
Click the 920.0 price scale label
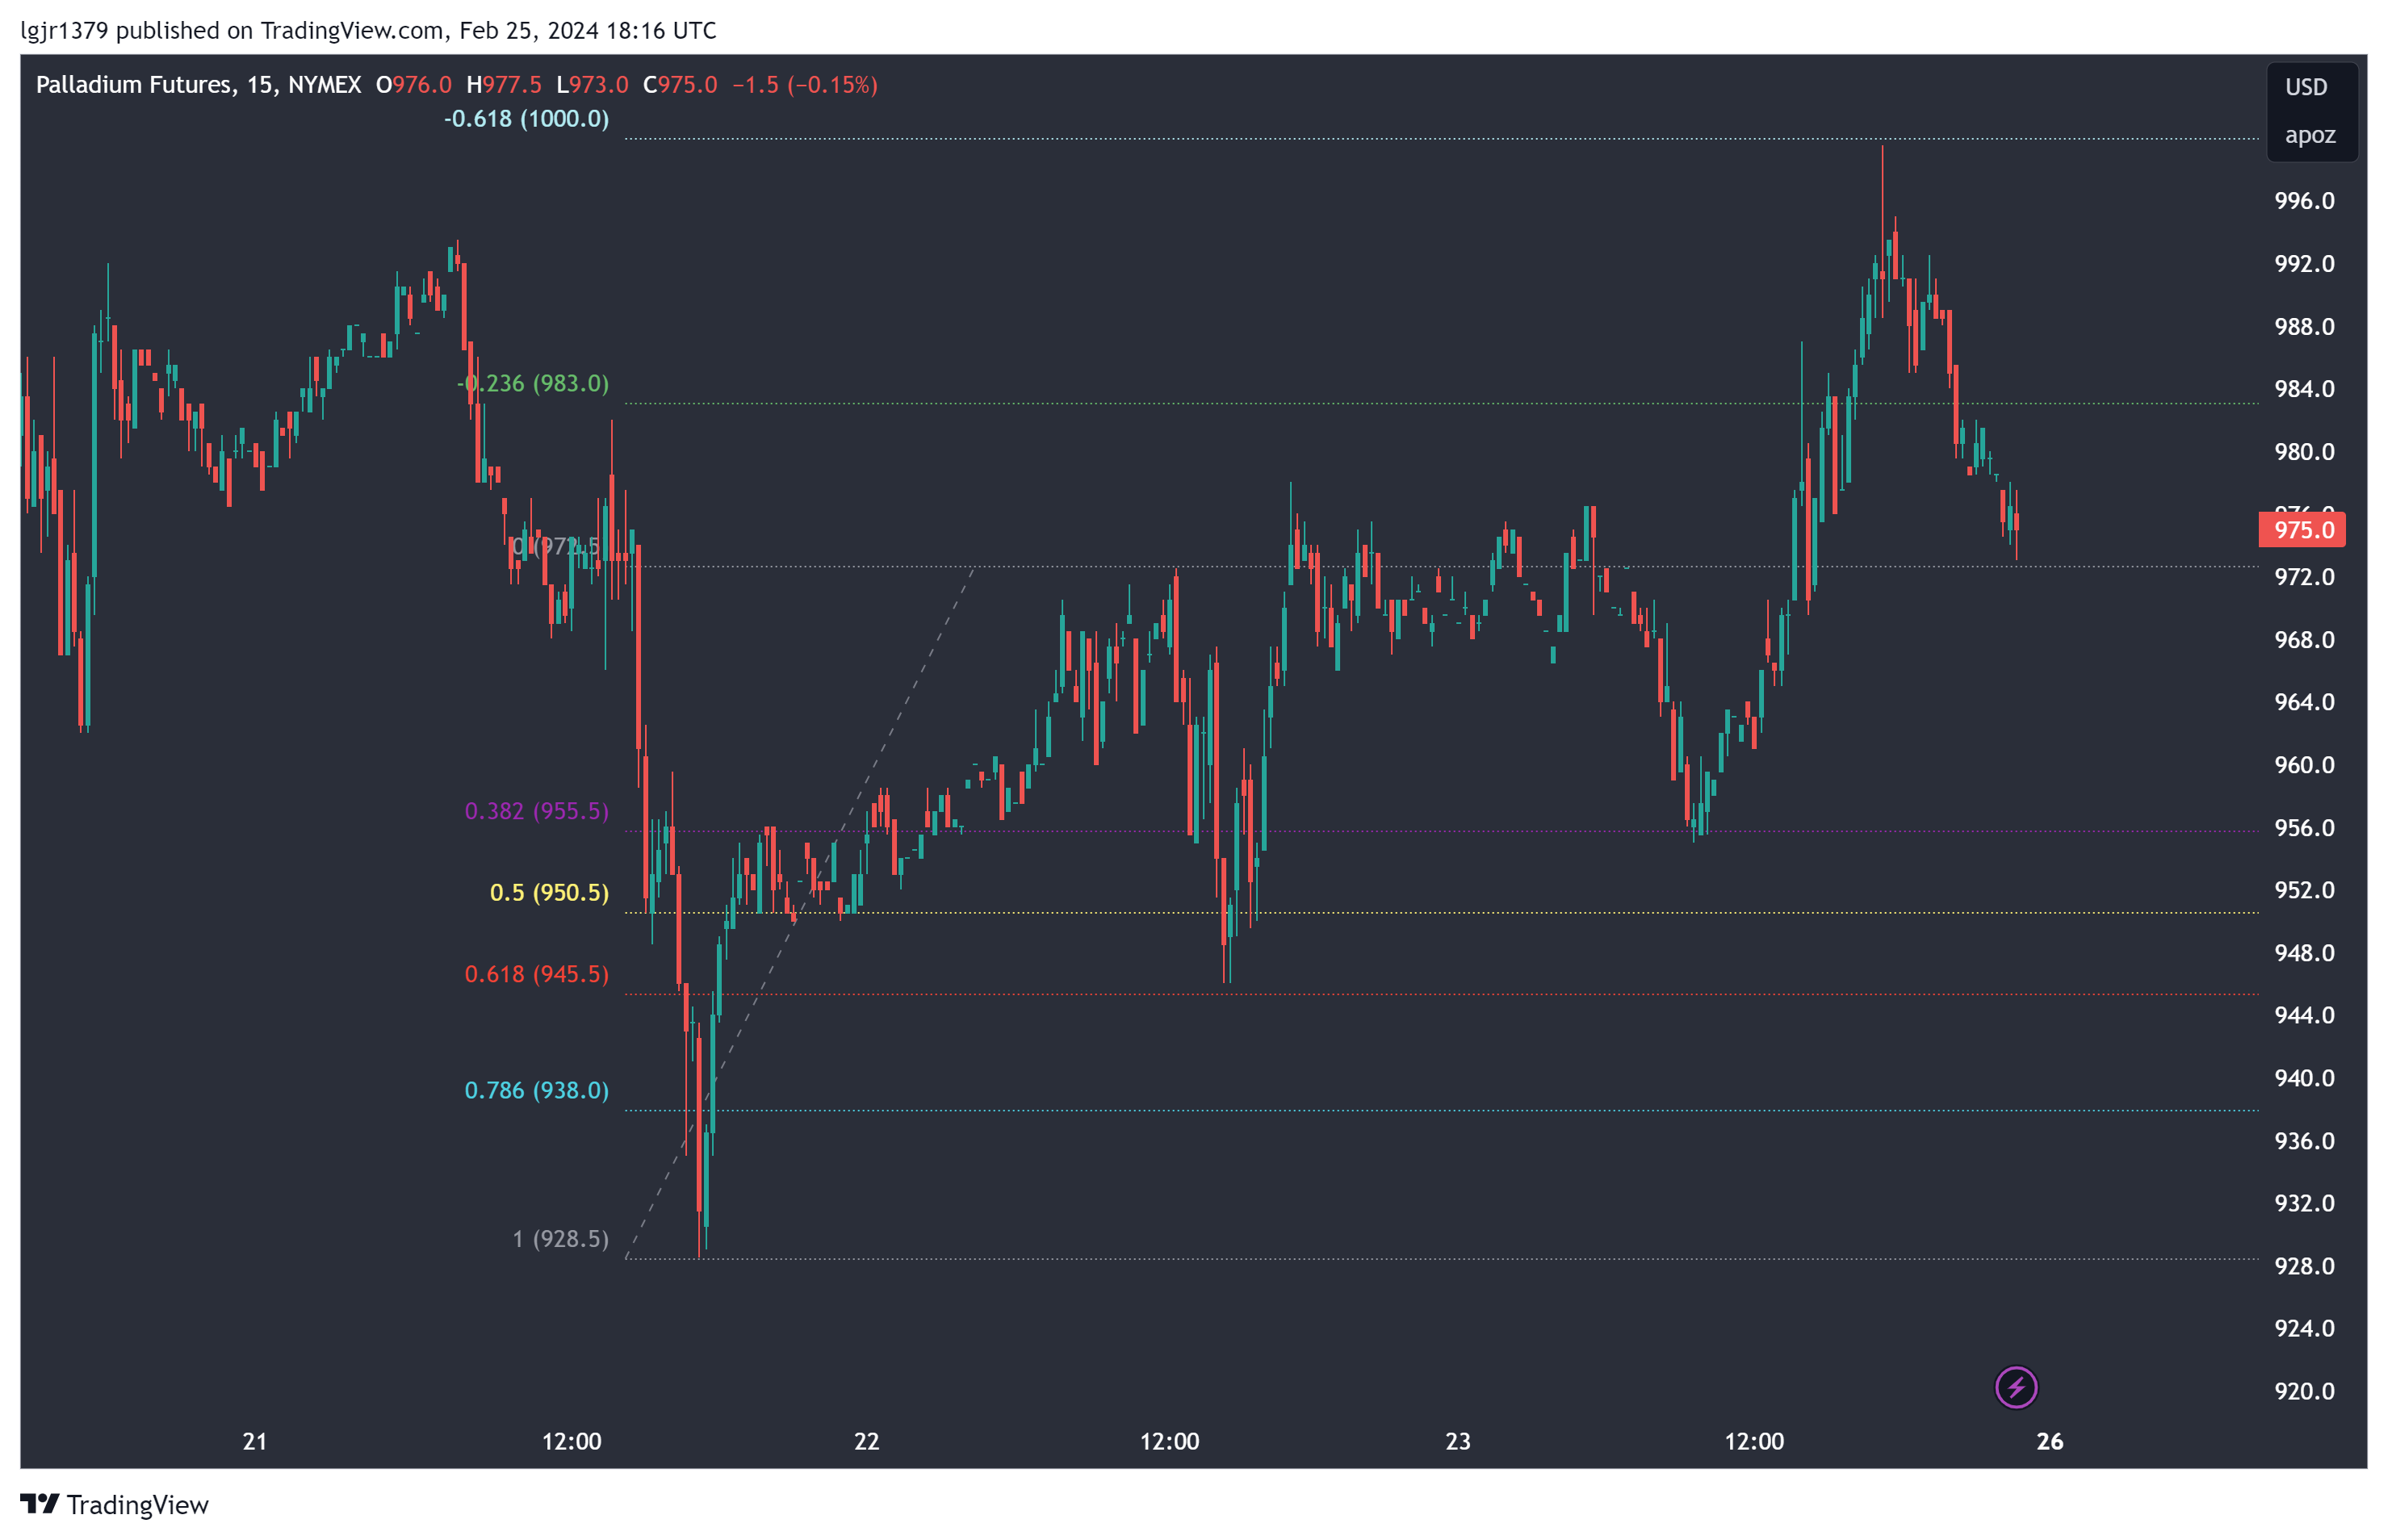(2304, 1391)
